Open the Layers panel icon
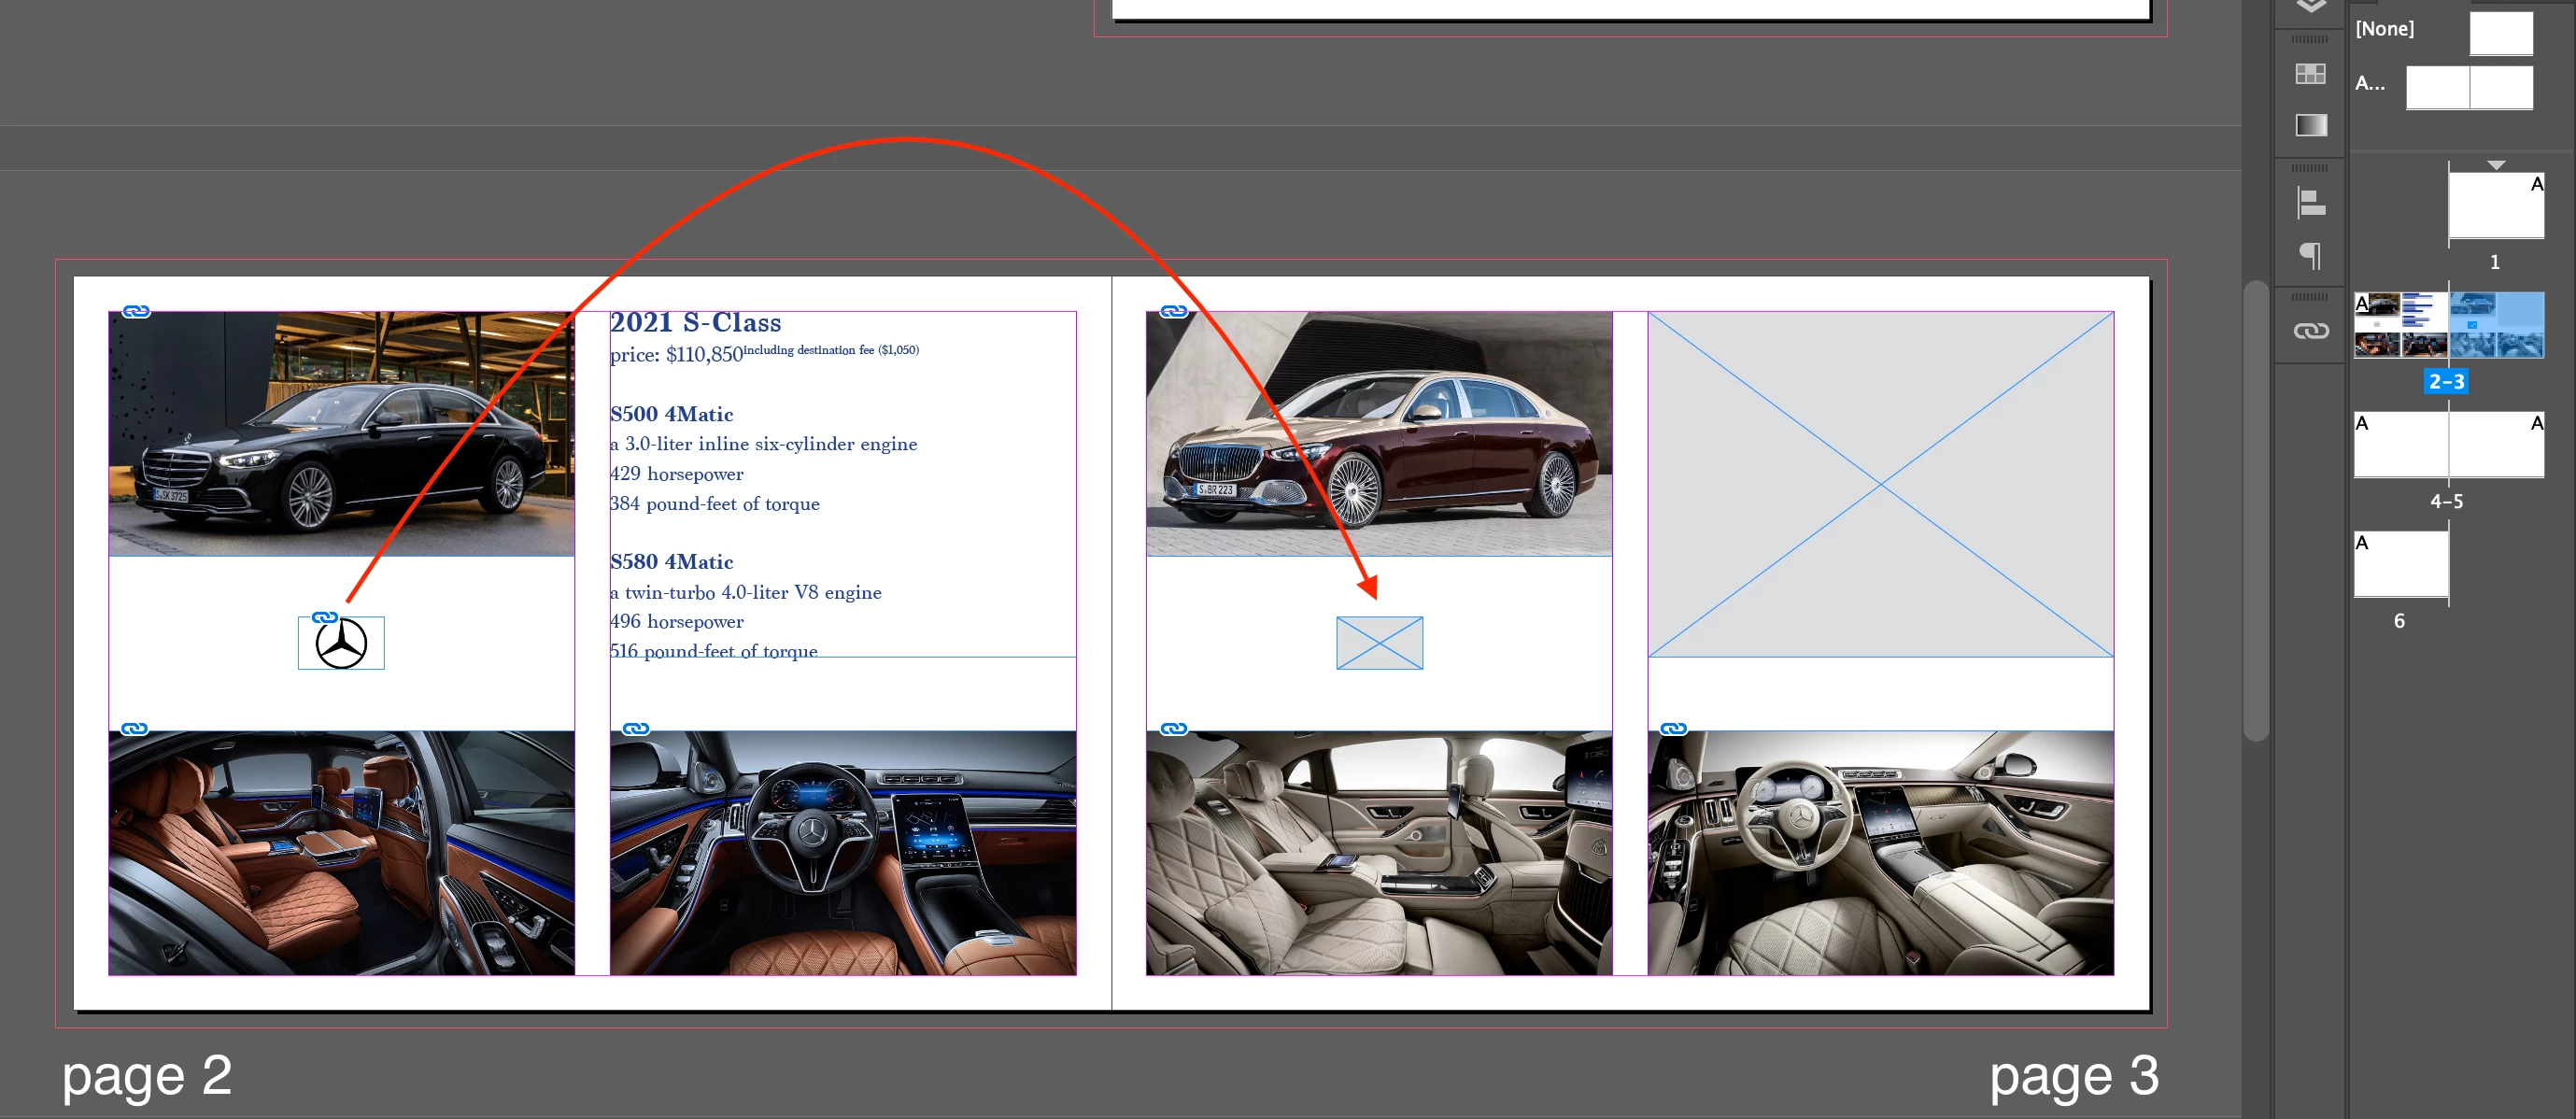The width and height of the screenshot is (2576, 1119). 2310,6
